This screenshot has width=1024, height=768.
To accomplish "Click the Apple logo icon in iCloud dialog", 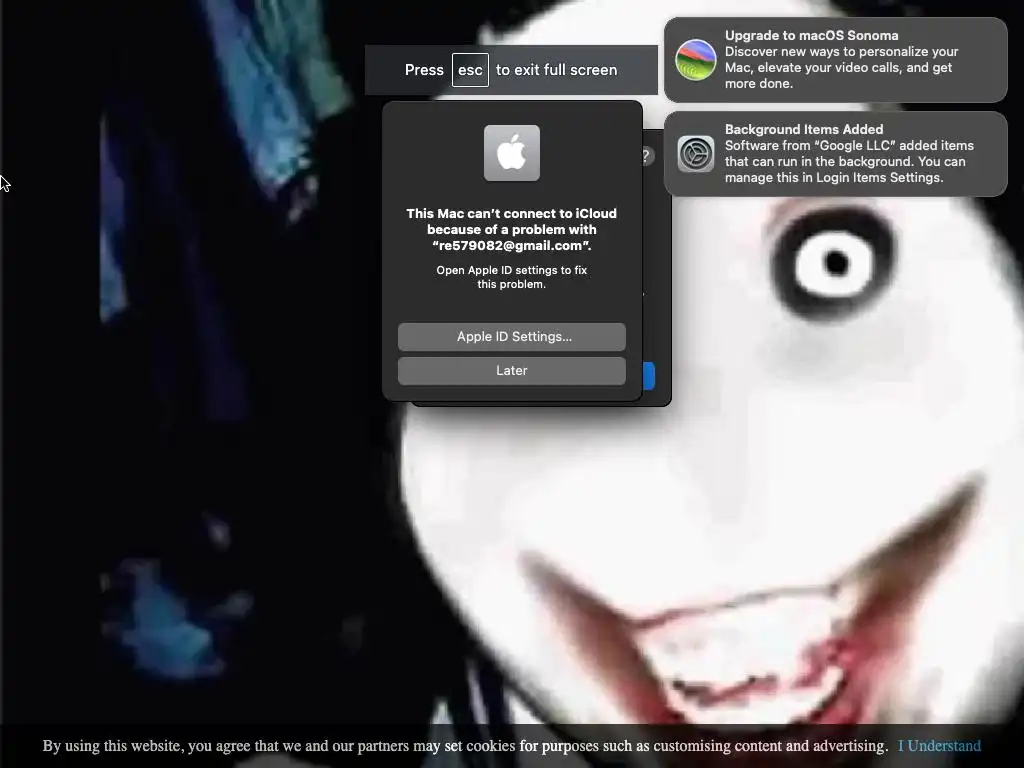I will coord(511,153).
